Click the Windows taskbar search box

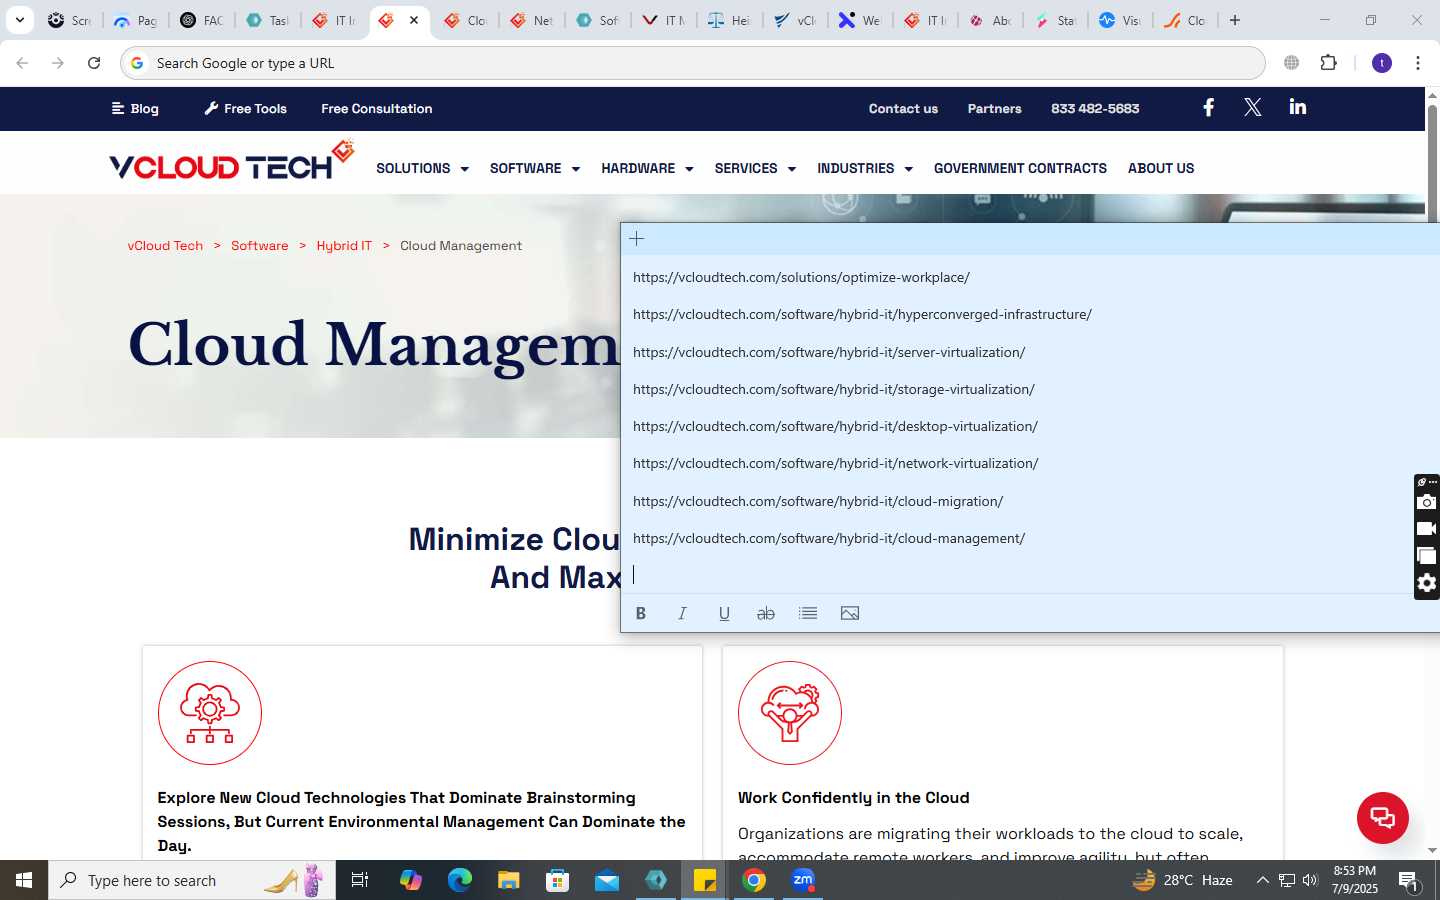[x=192, y=880]
